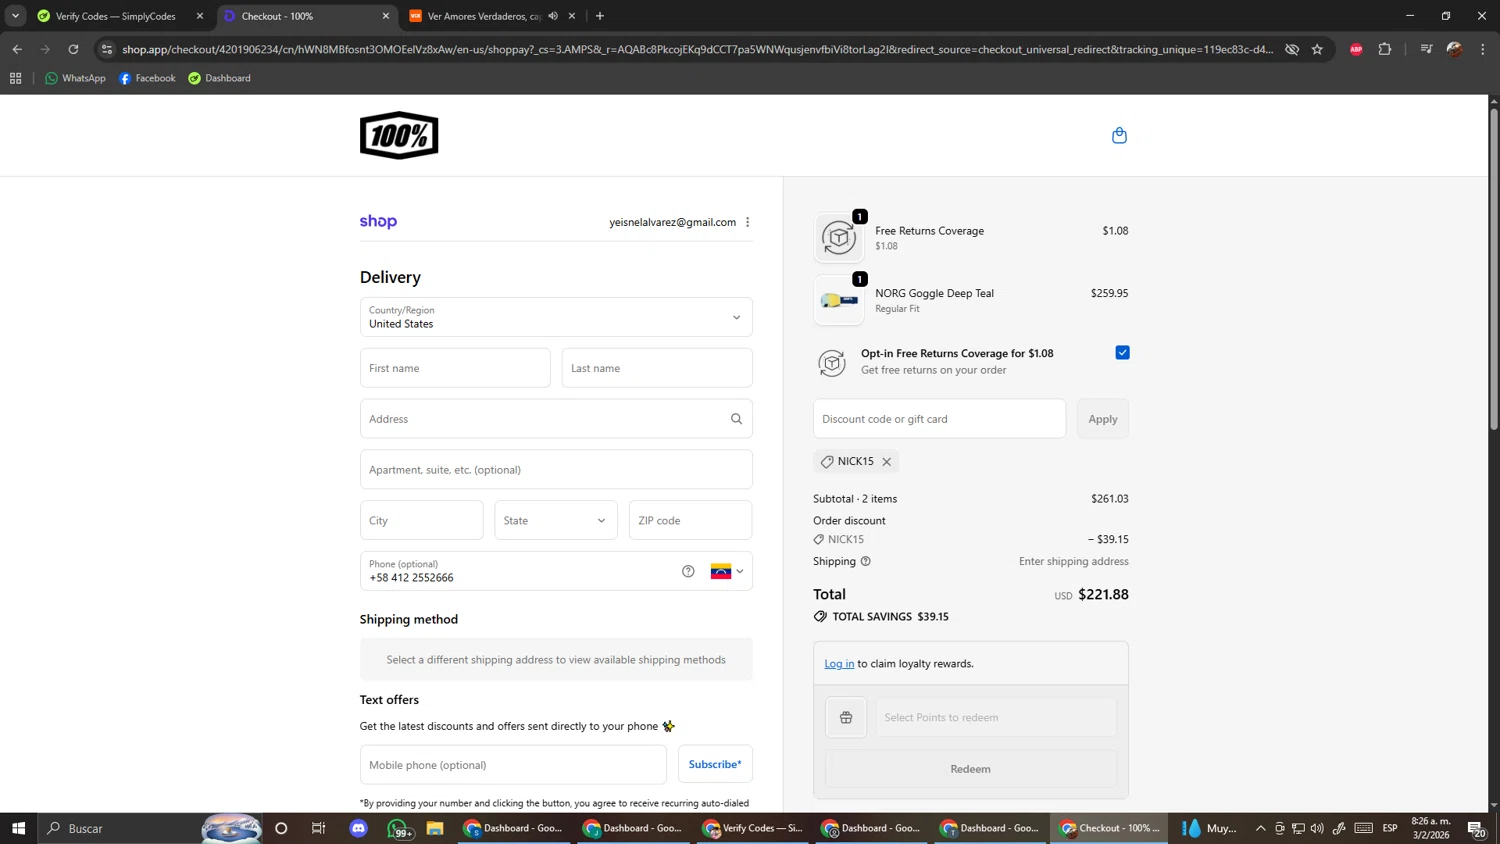Focus the First name field
The width and height of the screenshot is (1500, 844).
coord(455,368)
